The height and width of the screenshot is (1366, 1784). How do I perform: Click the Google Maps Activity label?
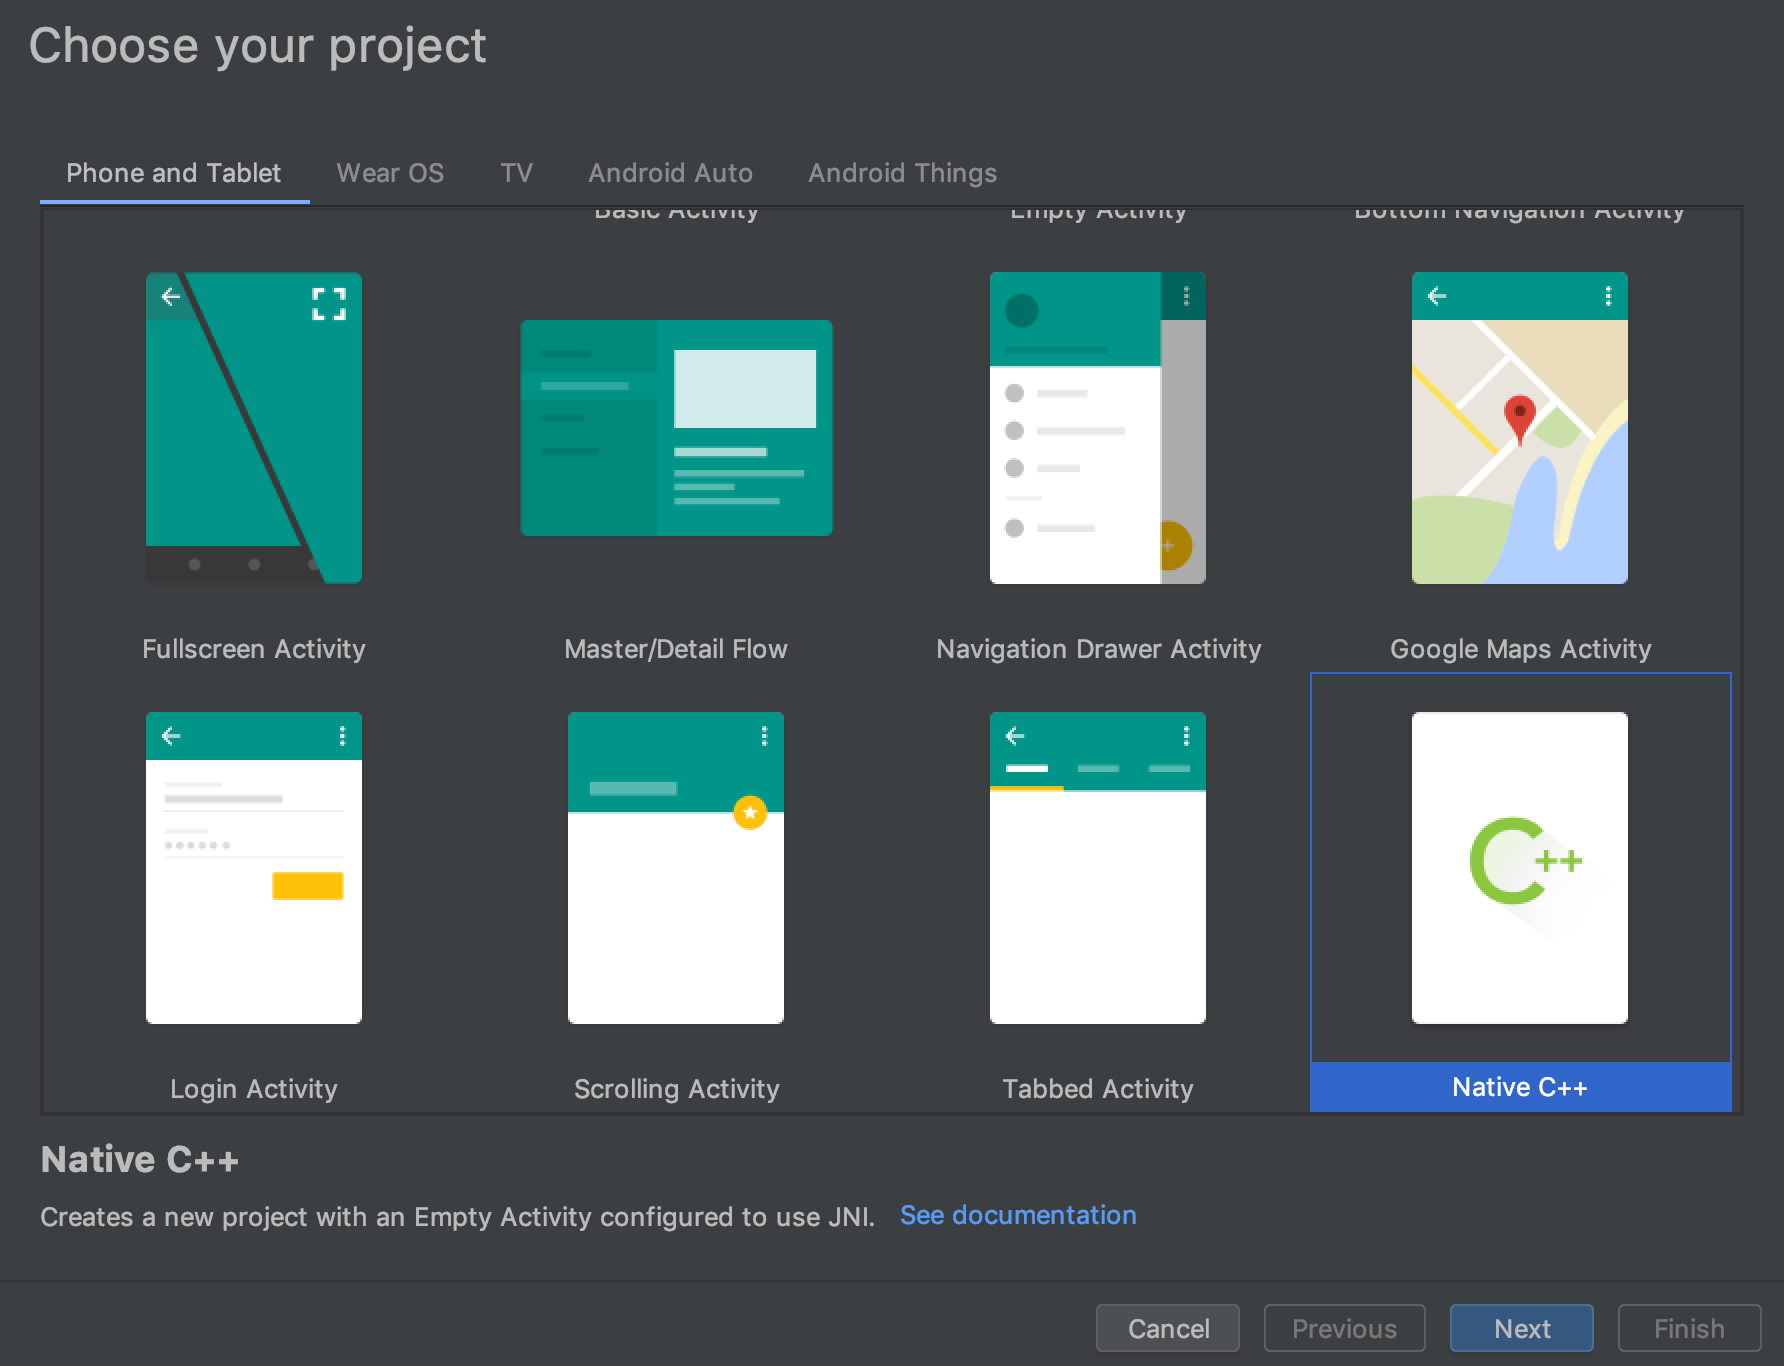1520,649
